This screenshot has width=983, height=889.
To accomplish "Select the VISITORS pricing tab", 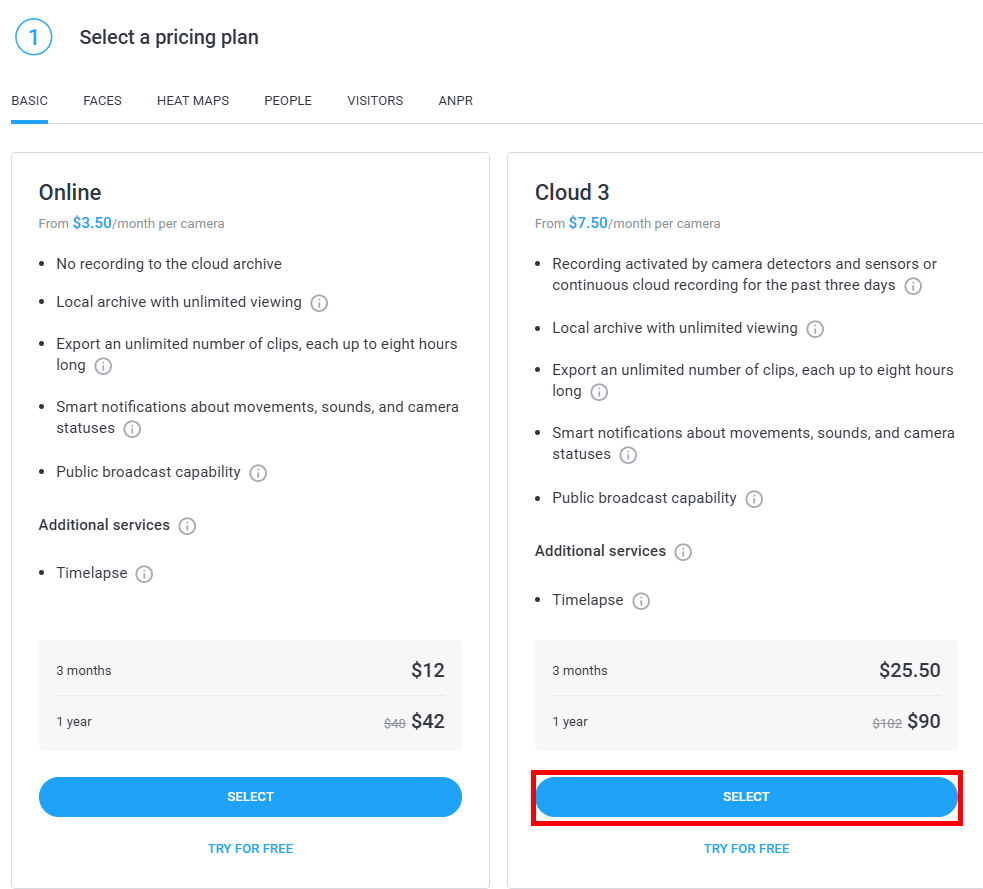I will pyautogui.click(x=375, y=101).
